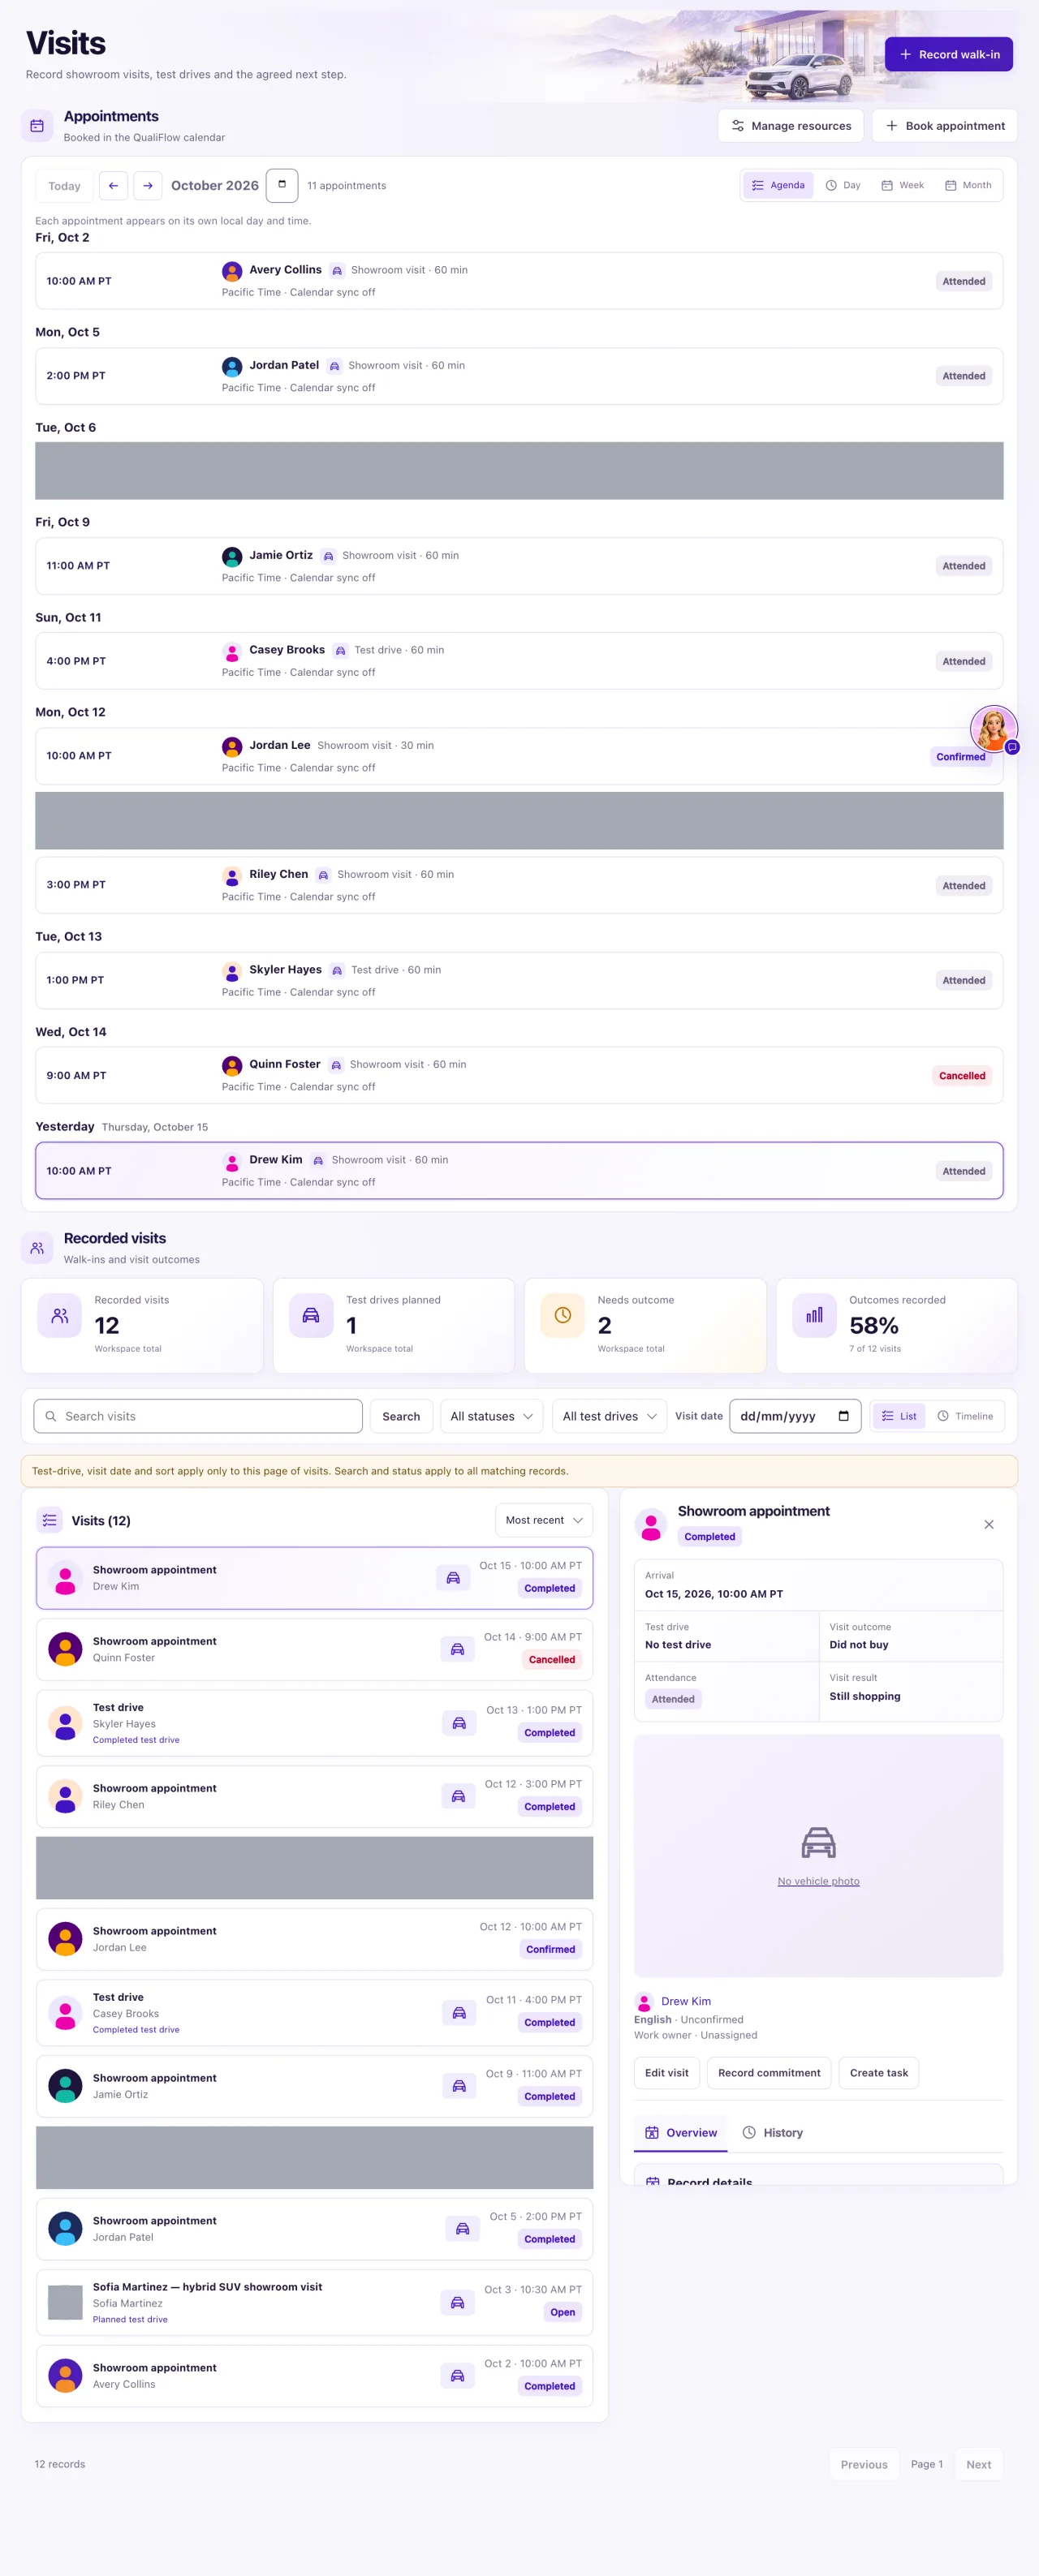Focus the Search visits input field
This screenshot has width=1039, height=2576.
click(198, 1416)
